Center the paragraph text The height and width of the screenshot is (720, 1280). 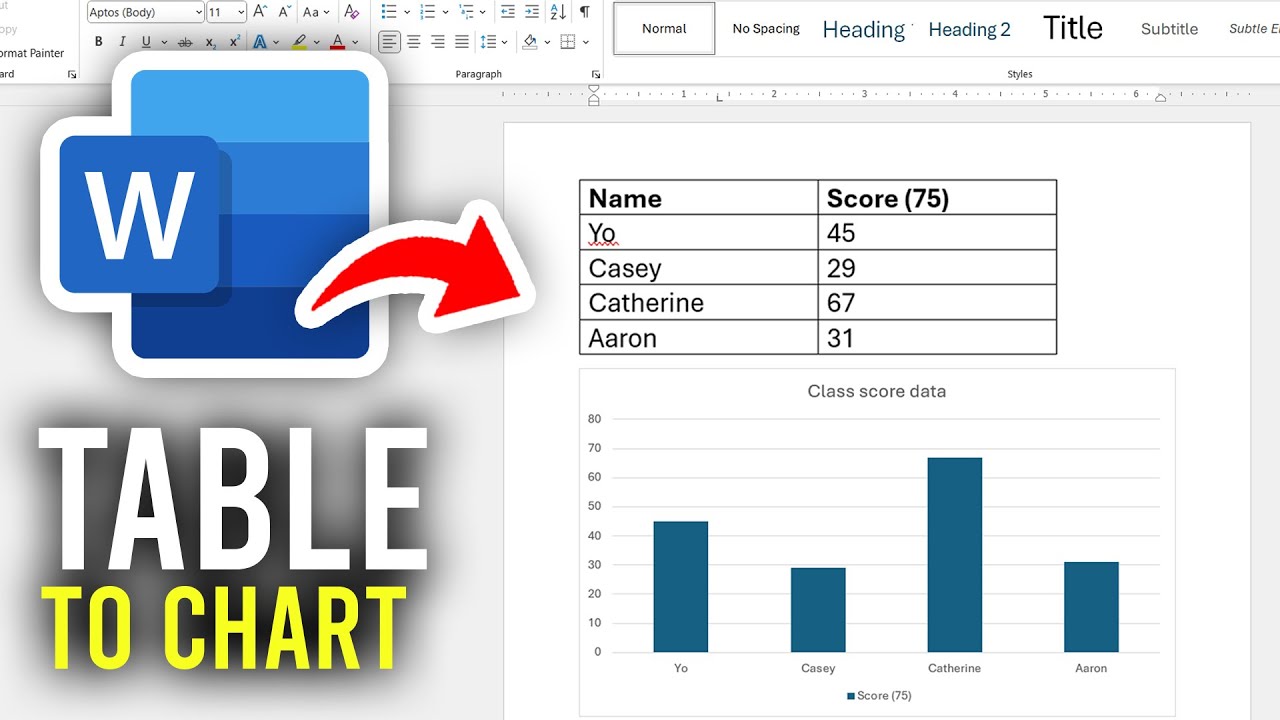pyautogui.click(x=413, y=42)
